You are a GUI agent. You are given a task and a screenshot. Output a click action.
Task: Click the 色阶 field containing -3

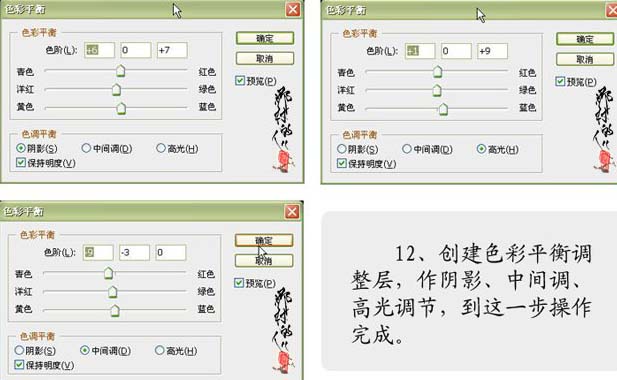[135, 253]
